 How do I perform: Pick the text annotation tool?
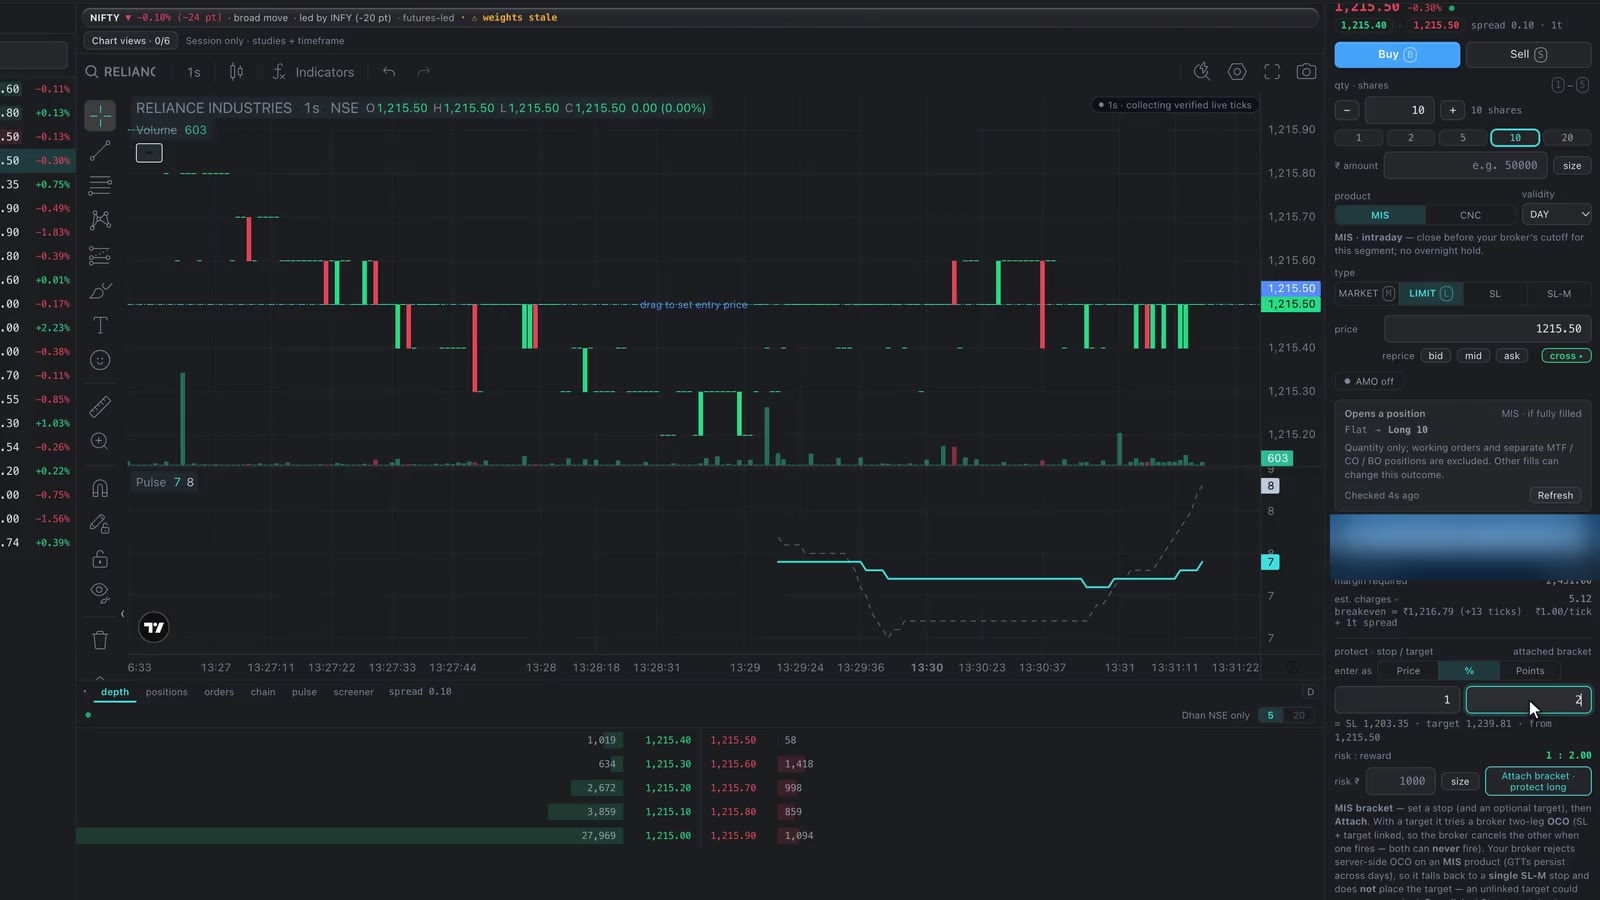coord(100,326)
